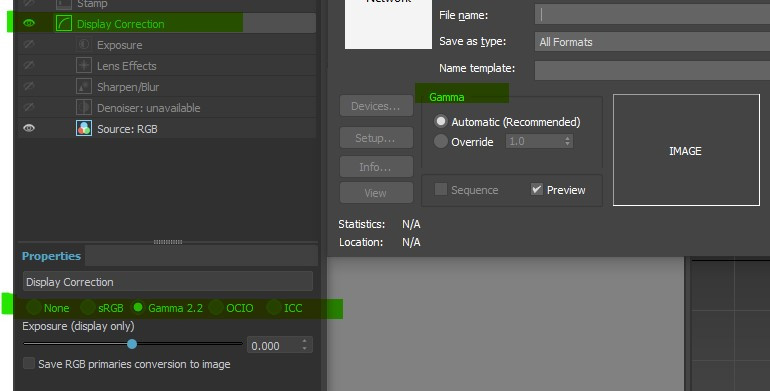The height and width of the screenshot is (391, 770).
Task: Click the exposure value spinner arrows
Action: click(304, 344)
